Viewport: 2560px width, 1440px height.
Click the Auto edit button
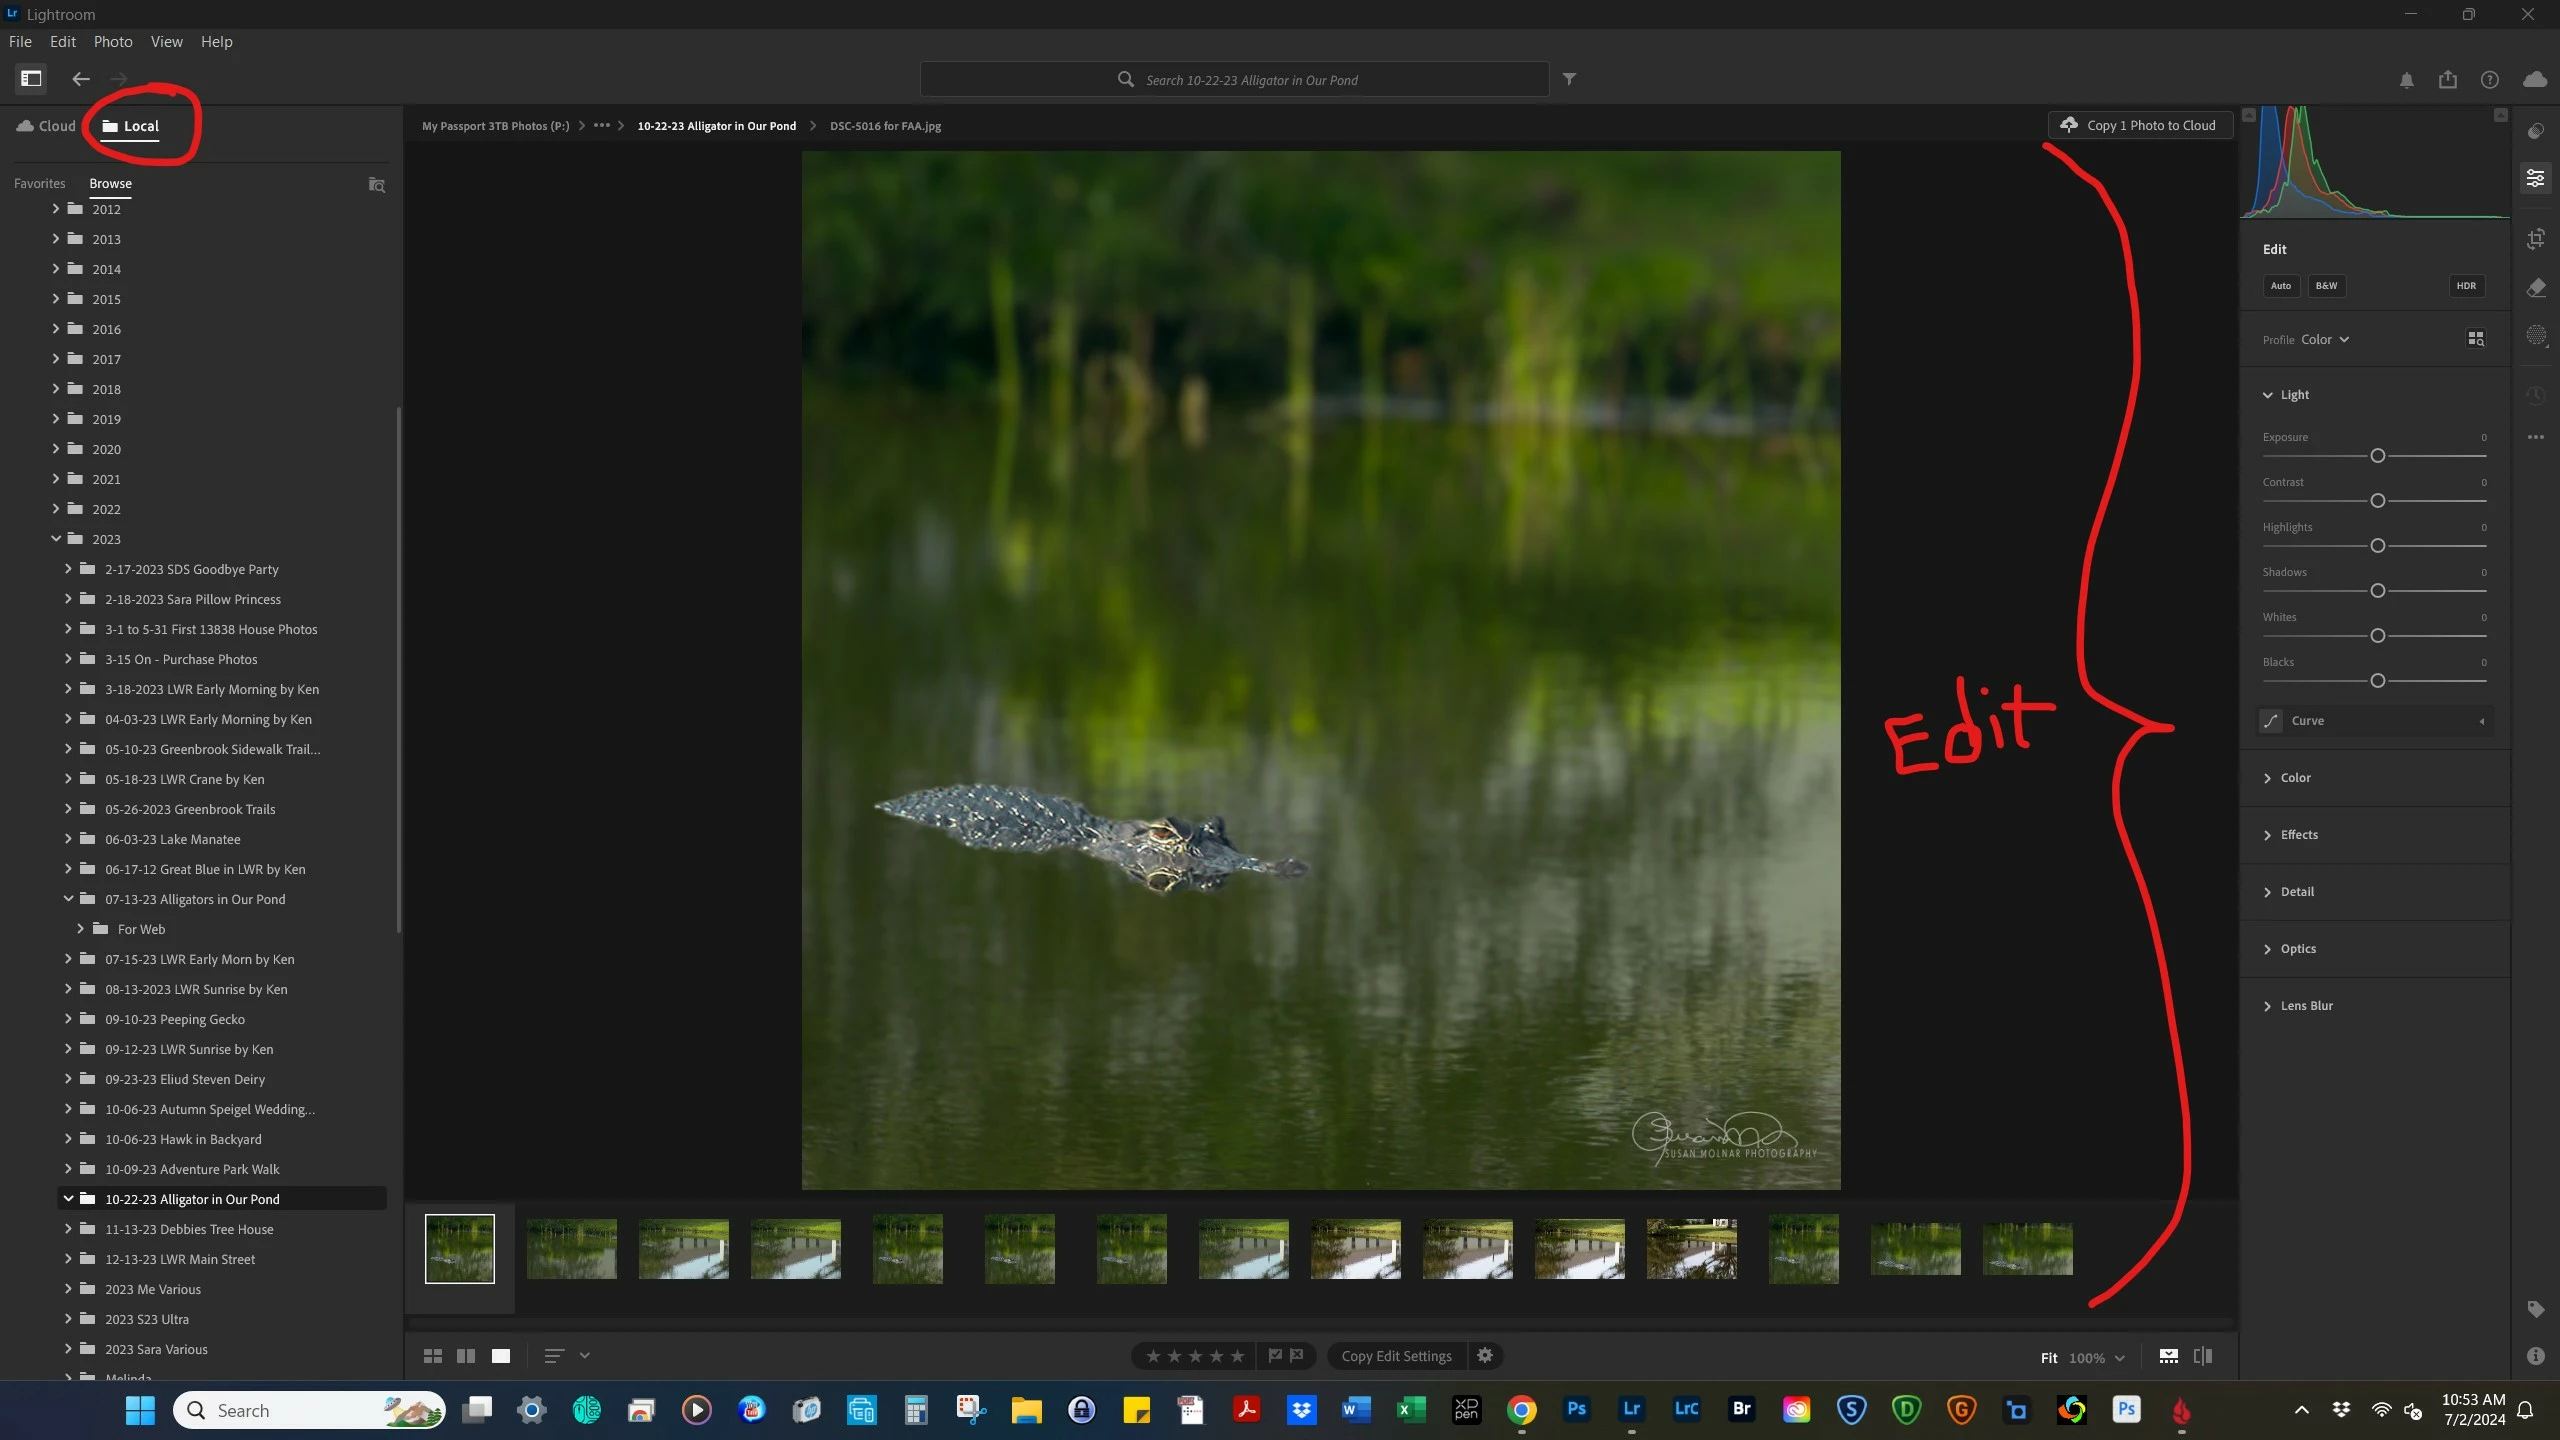[2280, 286]
